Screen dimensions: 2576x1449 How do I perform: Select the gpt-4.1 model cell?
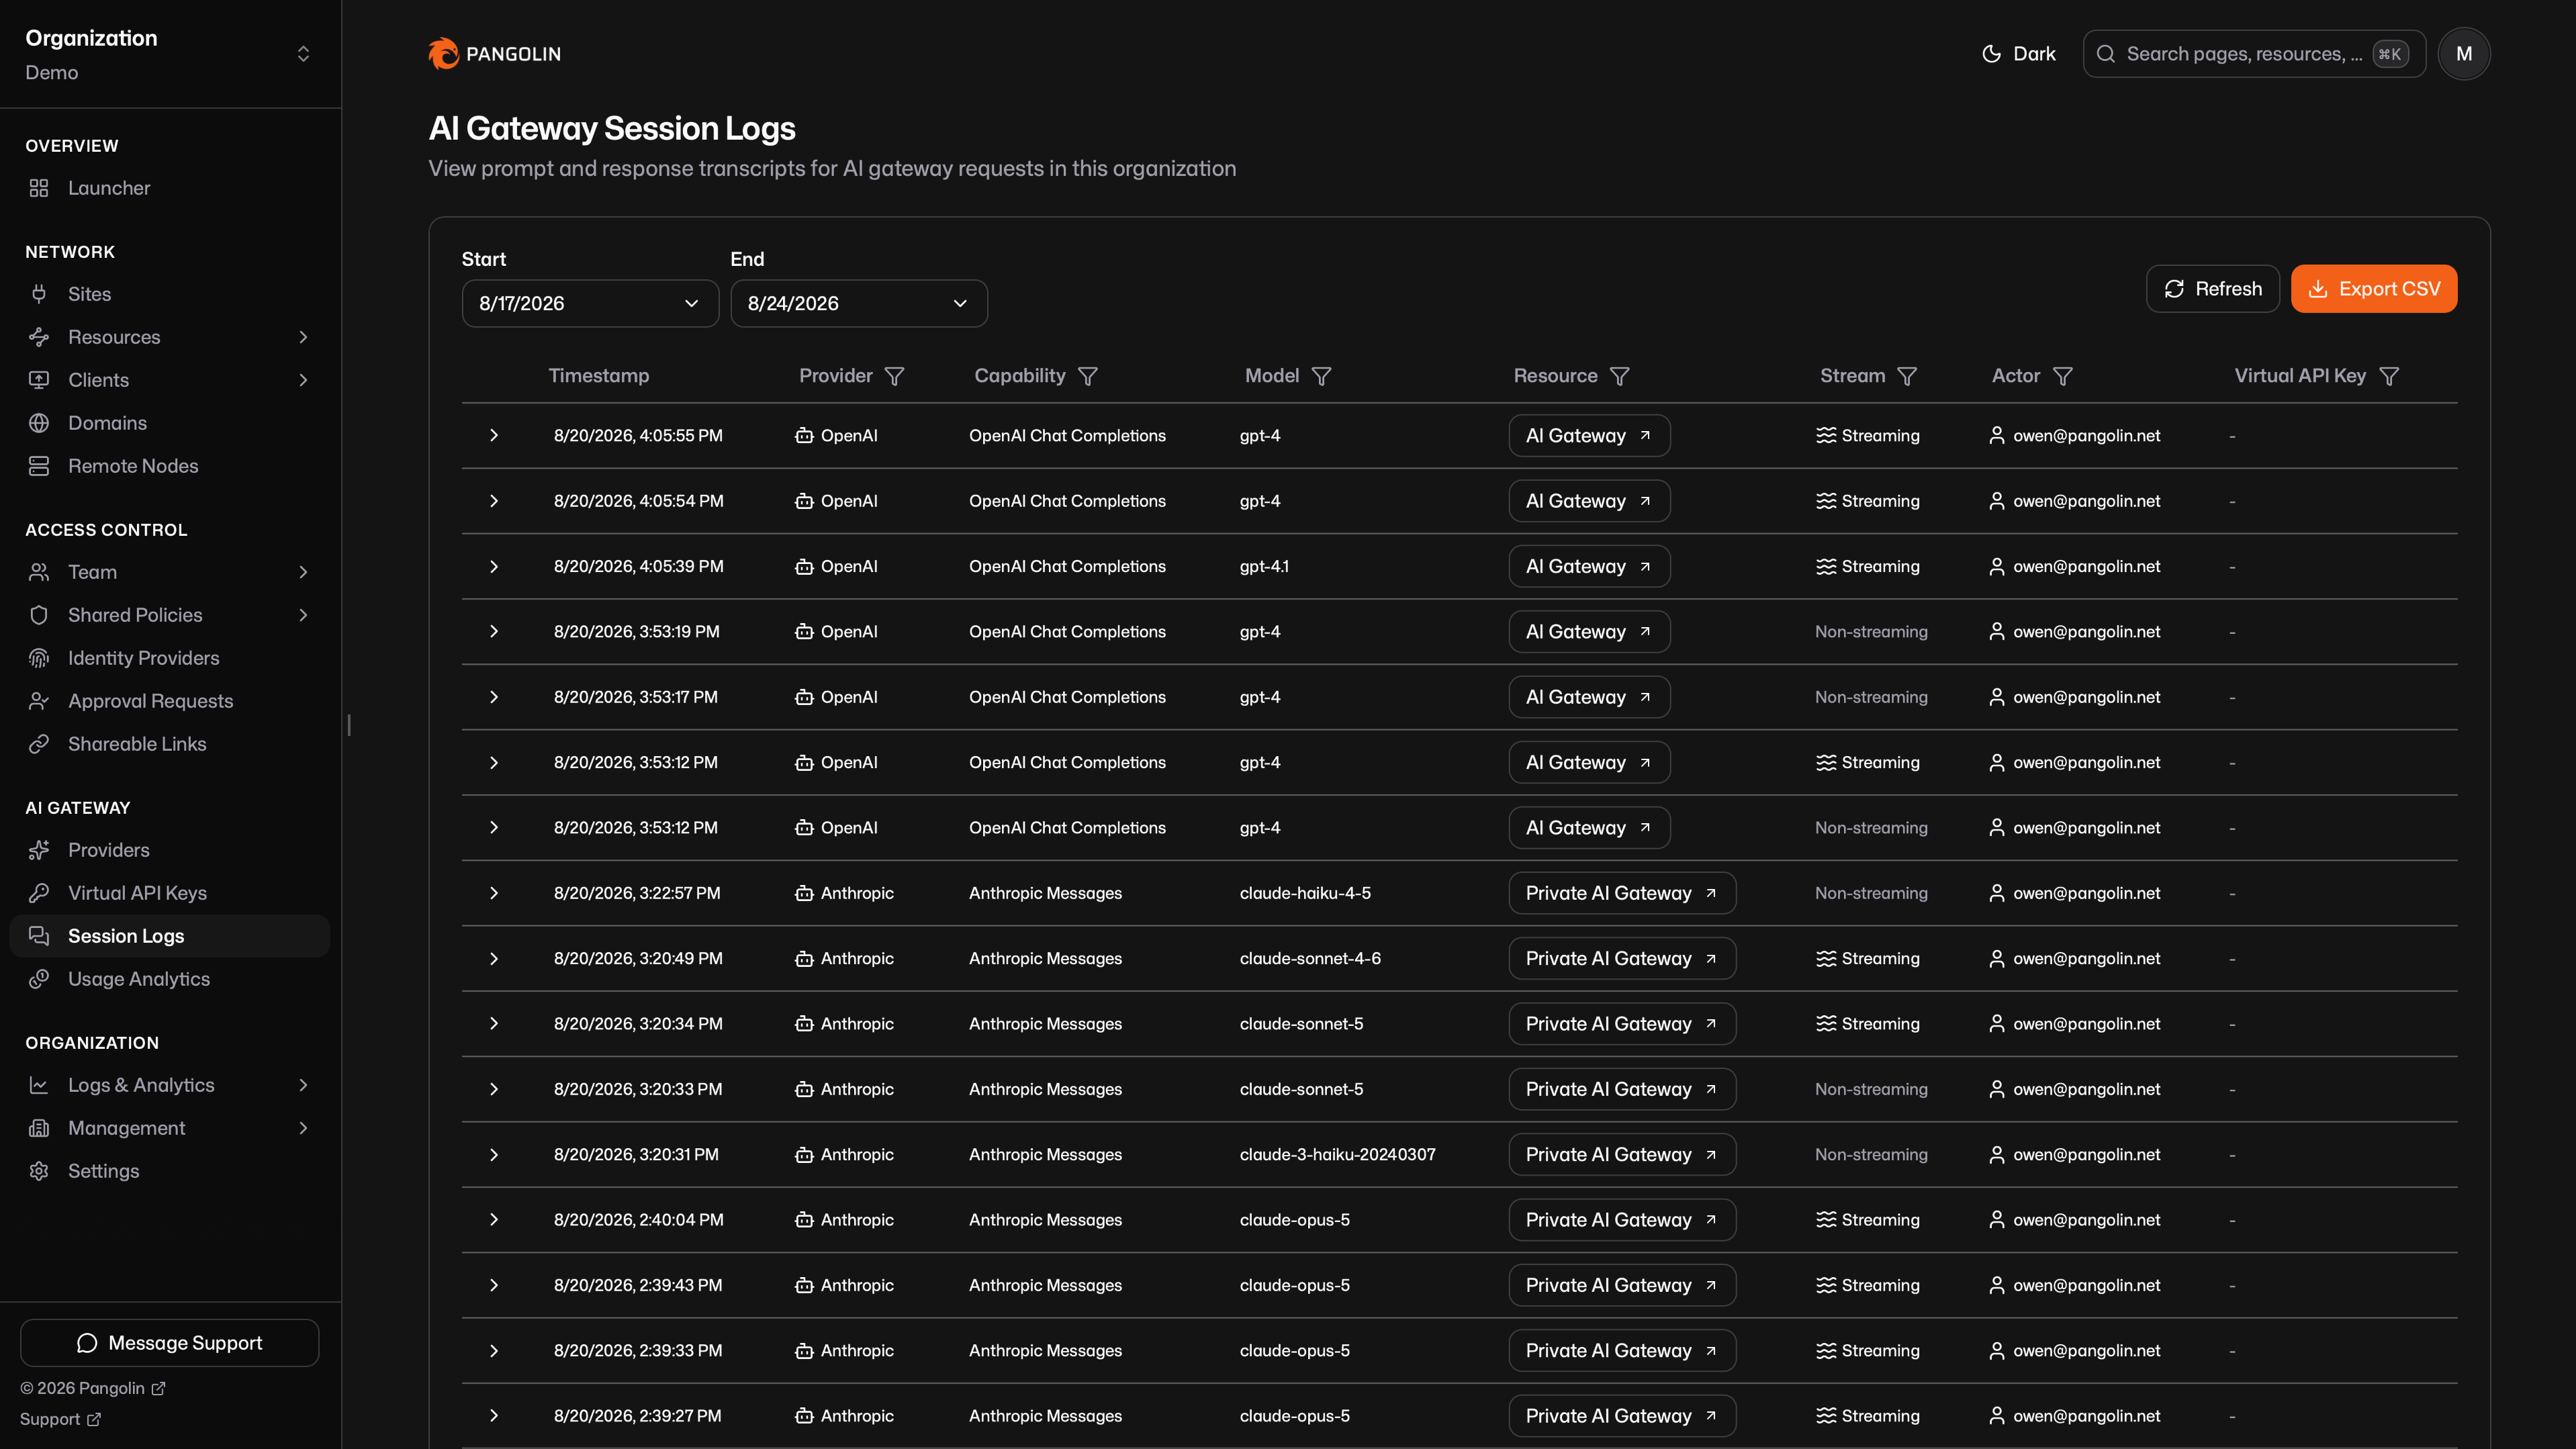click(x=1264, y=566)
